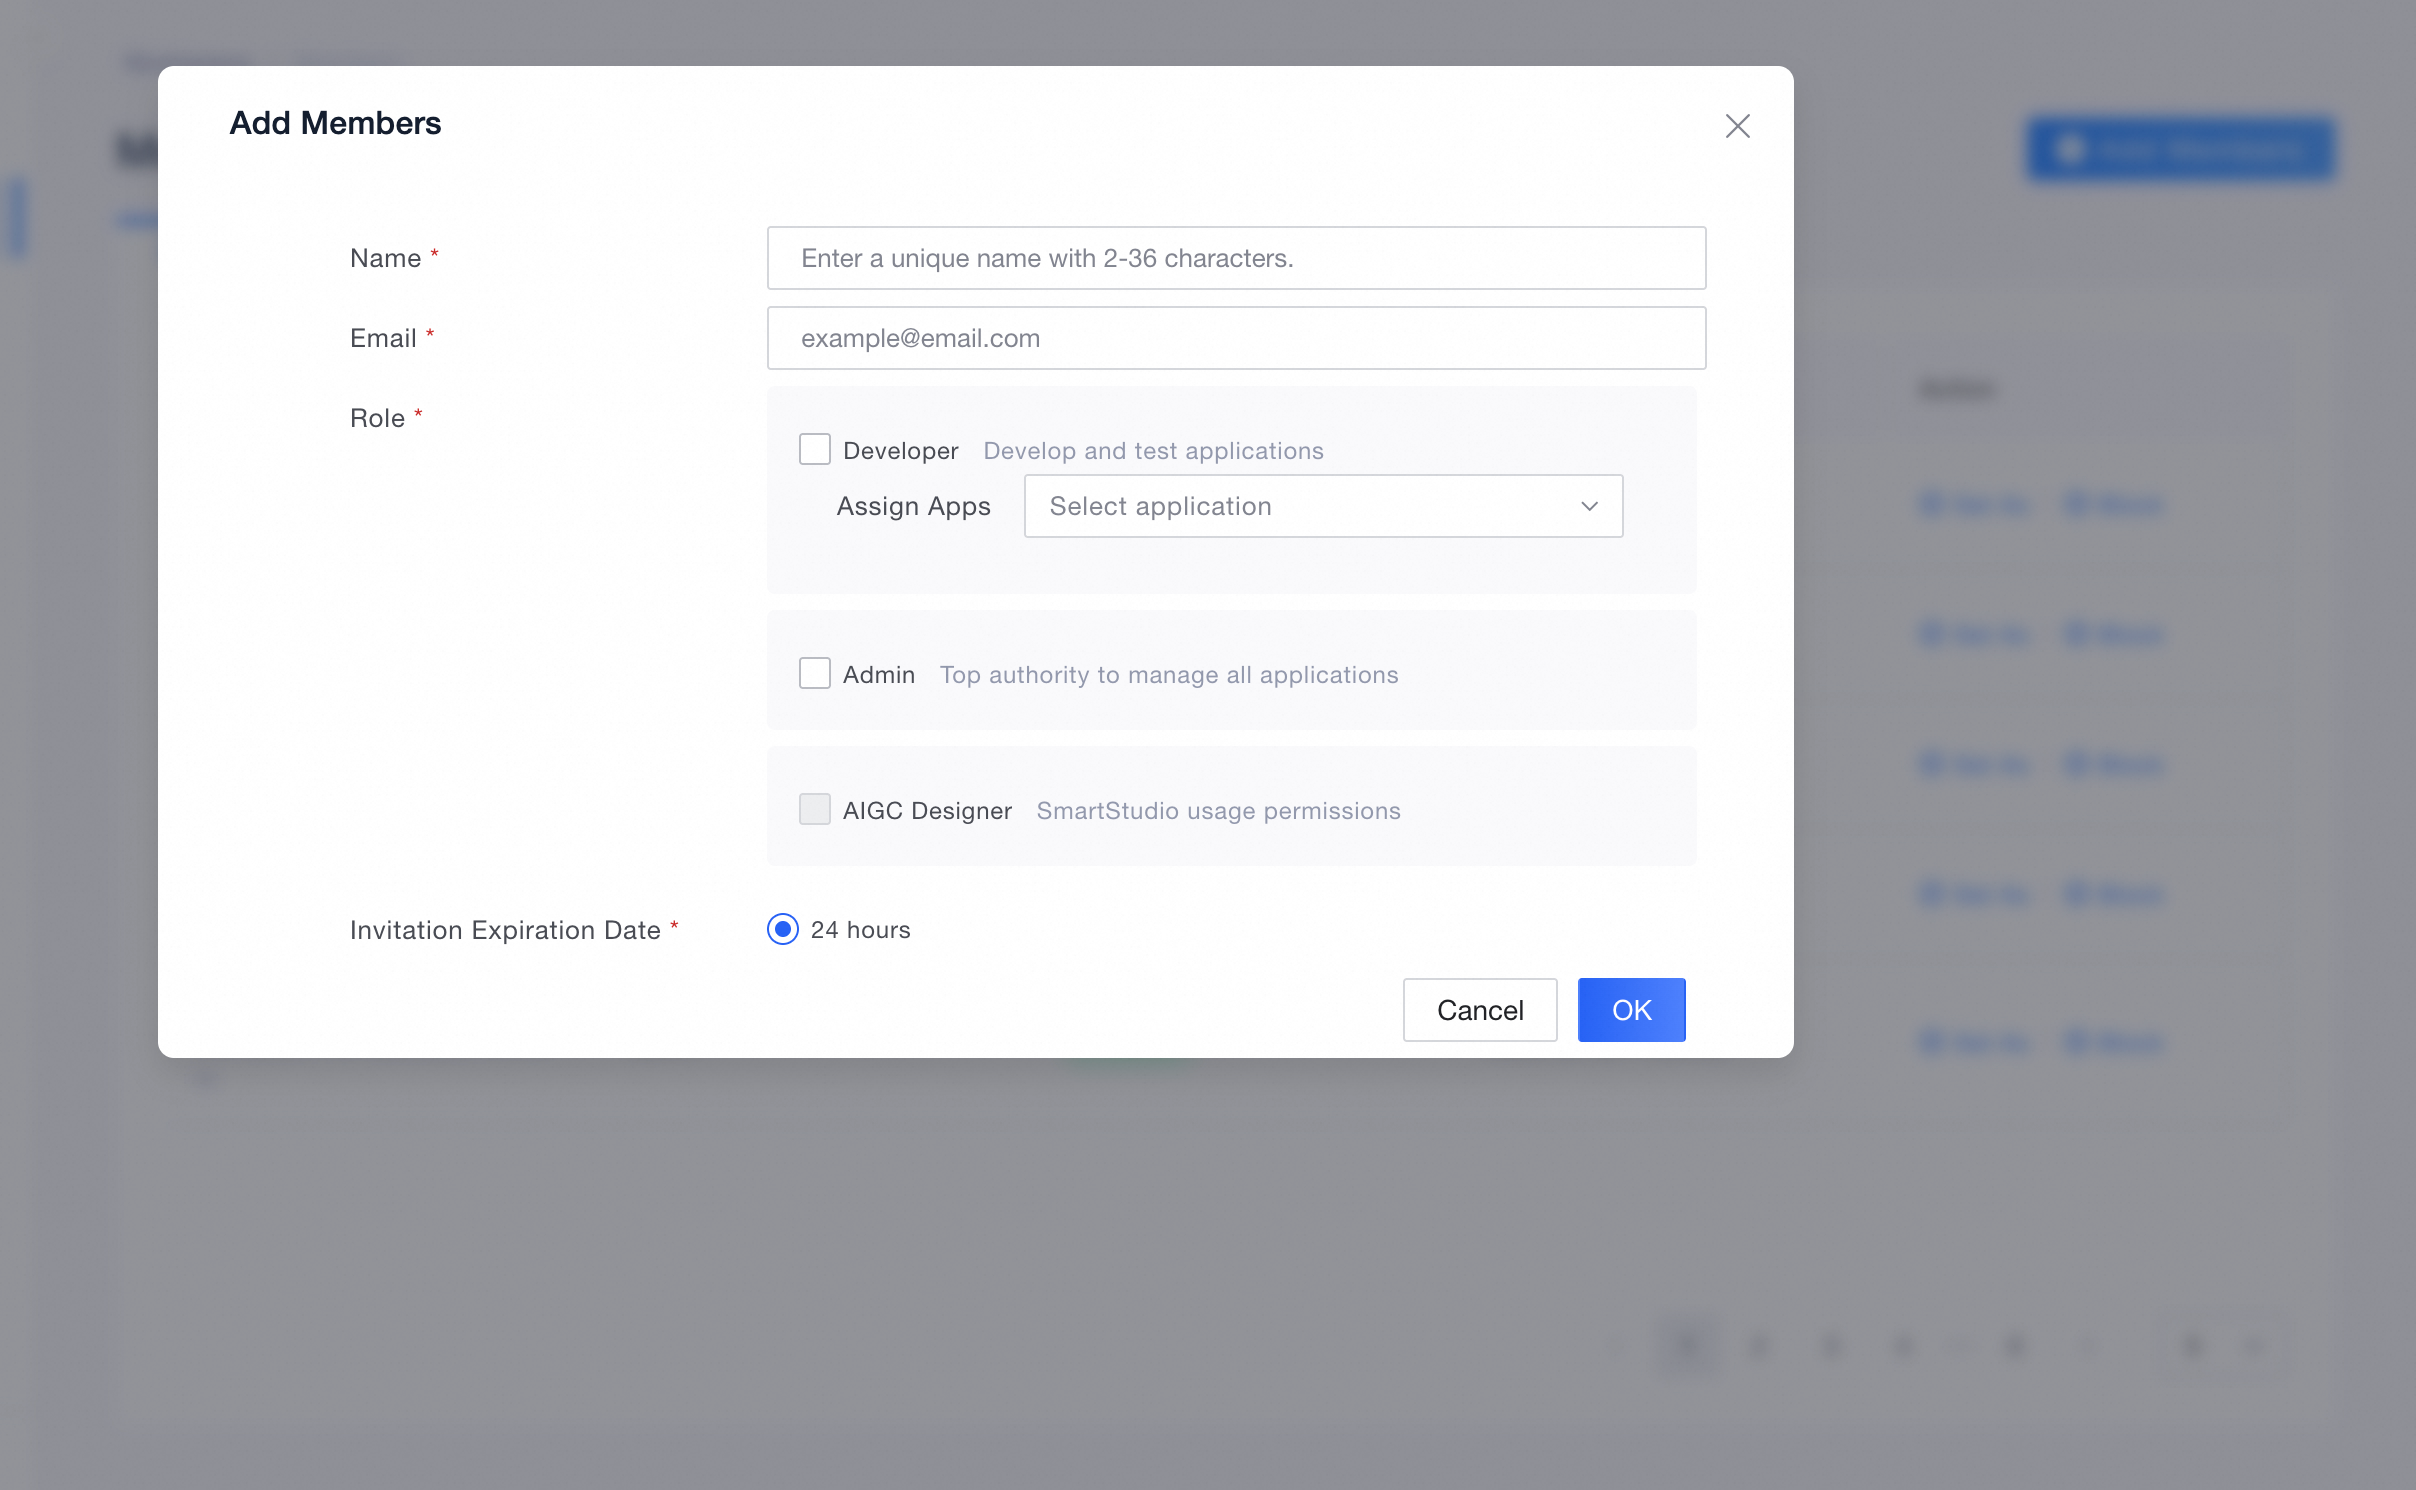The width and height of the screenshot is (2416, 1490).
Task: Click the Add Members dialog title
Action: [335, 123]
